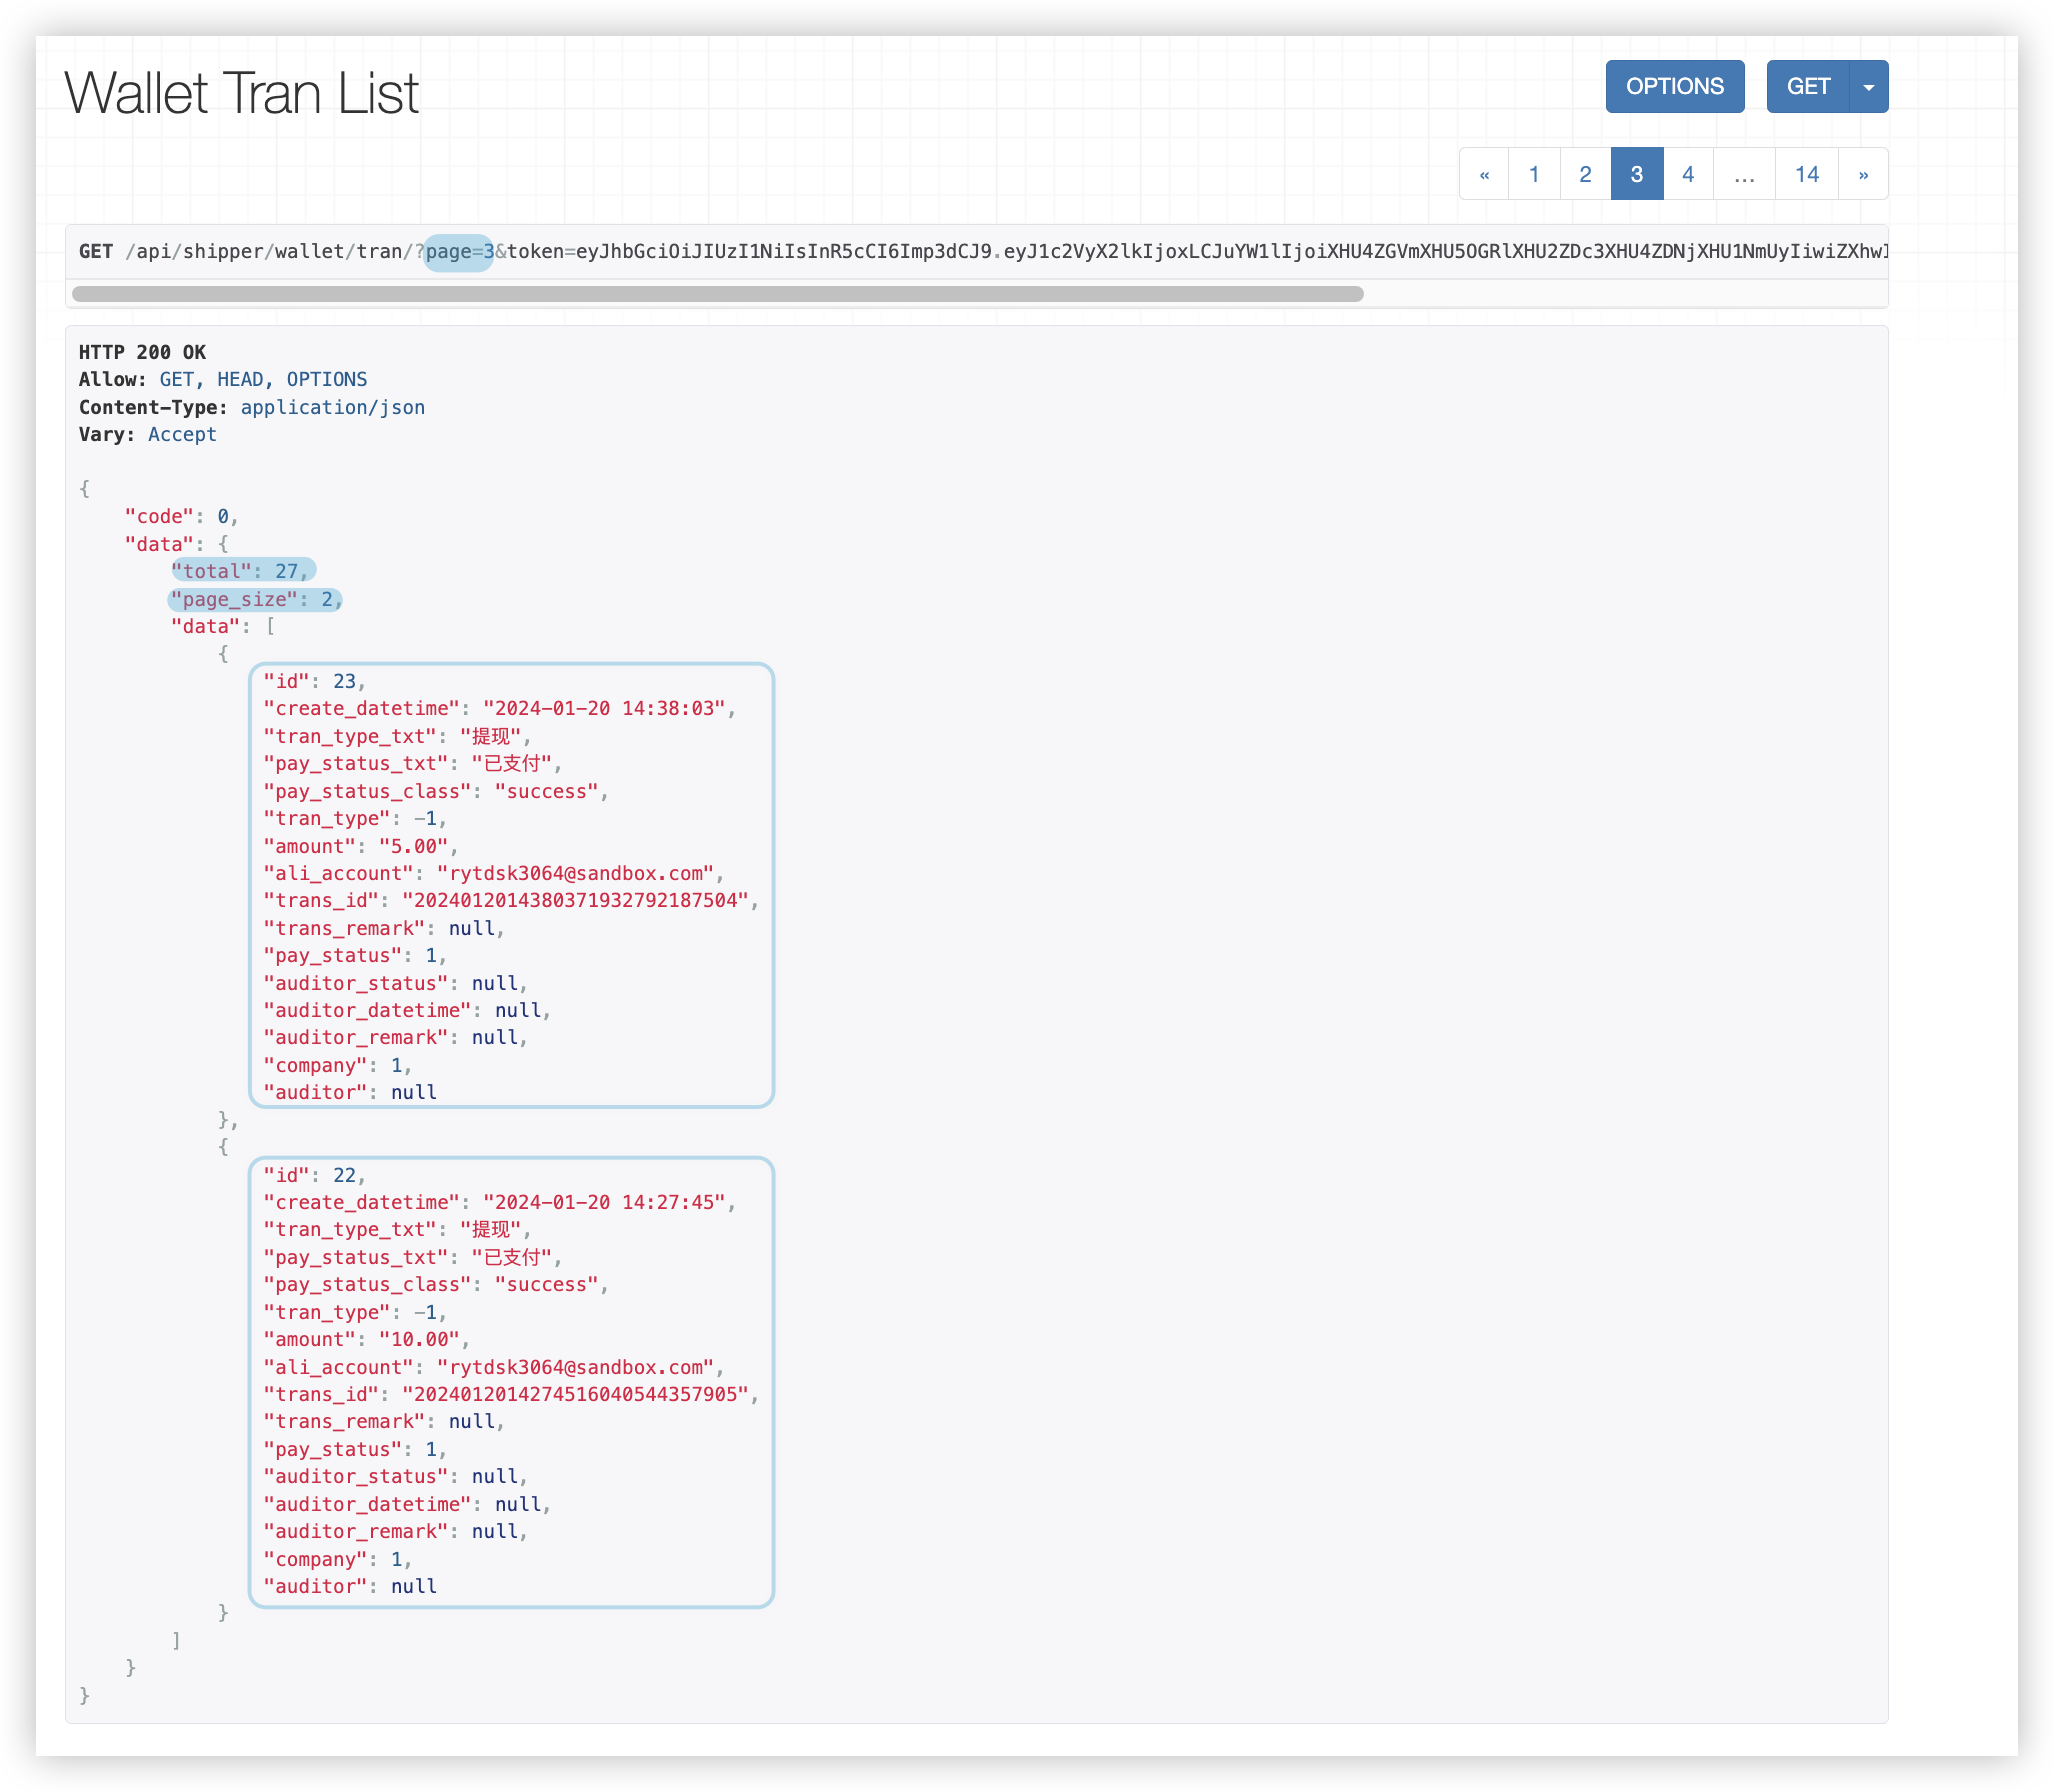Click trans_id value of record id 23

pyautogui.click(x=575, y=901)
